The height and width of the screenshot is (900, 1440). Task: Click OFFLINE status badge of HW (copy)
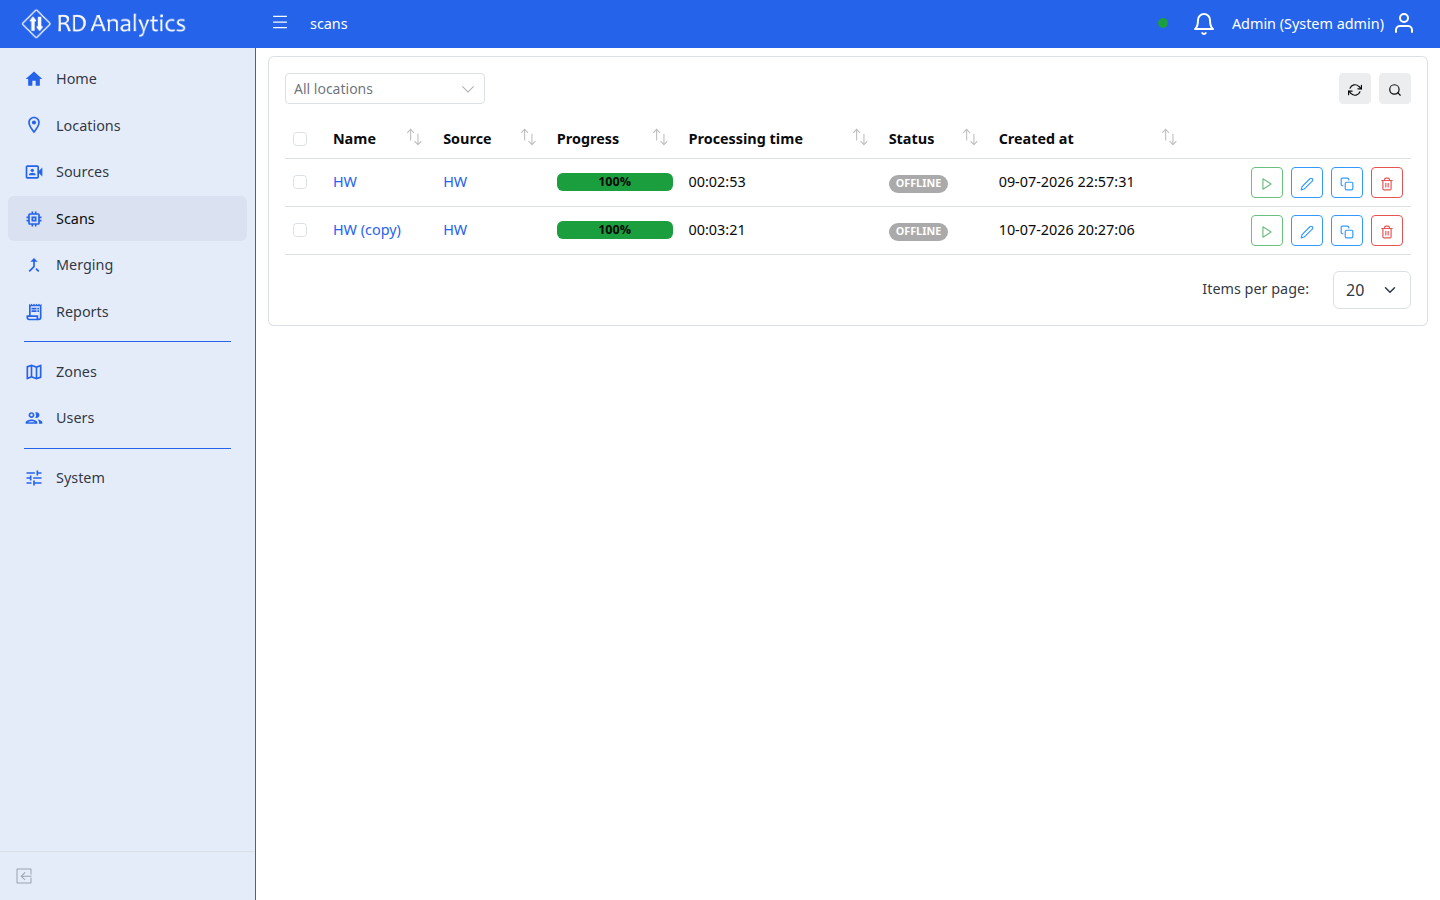click(918, 231)
